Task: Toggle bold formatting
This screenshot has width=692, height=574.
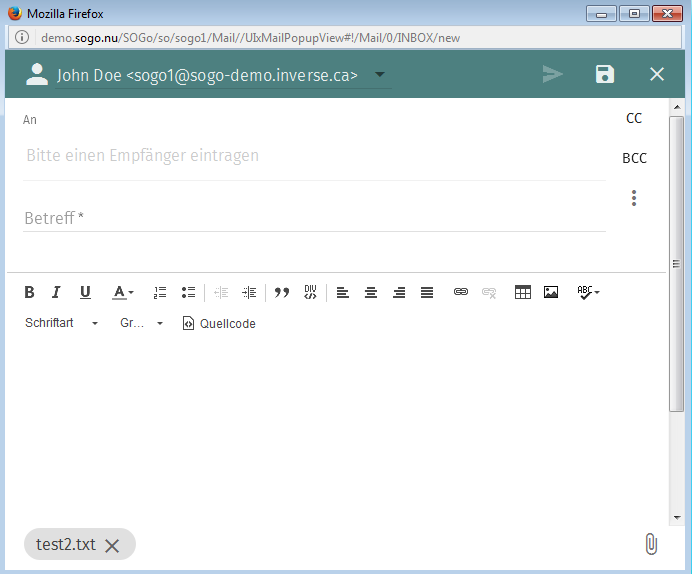Action: click(29, 292)
